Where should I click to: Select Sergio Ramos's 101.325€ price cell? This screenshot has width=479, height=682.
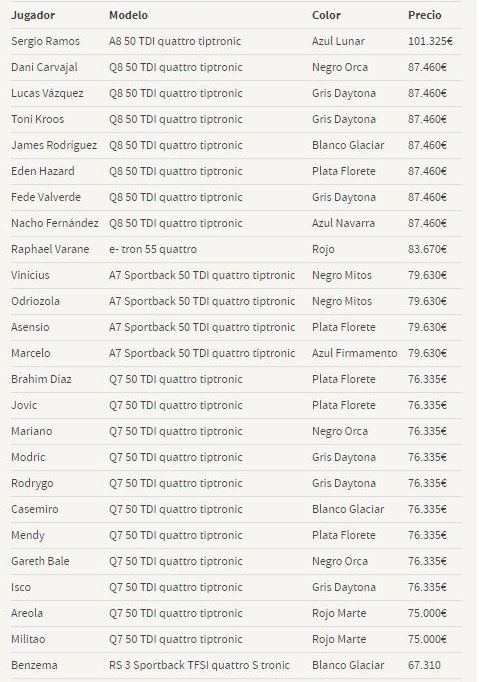[x=430, y=41]
